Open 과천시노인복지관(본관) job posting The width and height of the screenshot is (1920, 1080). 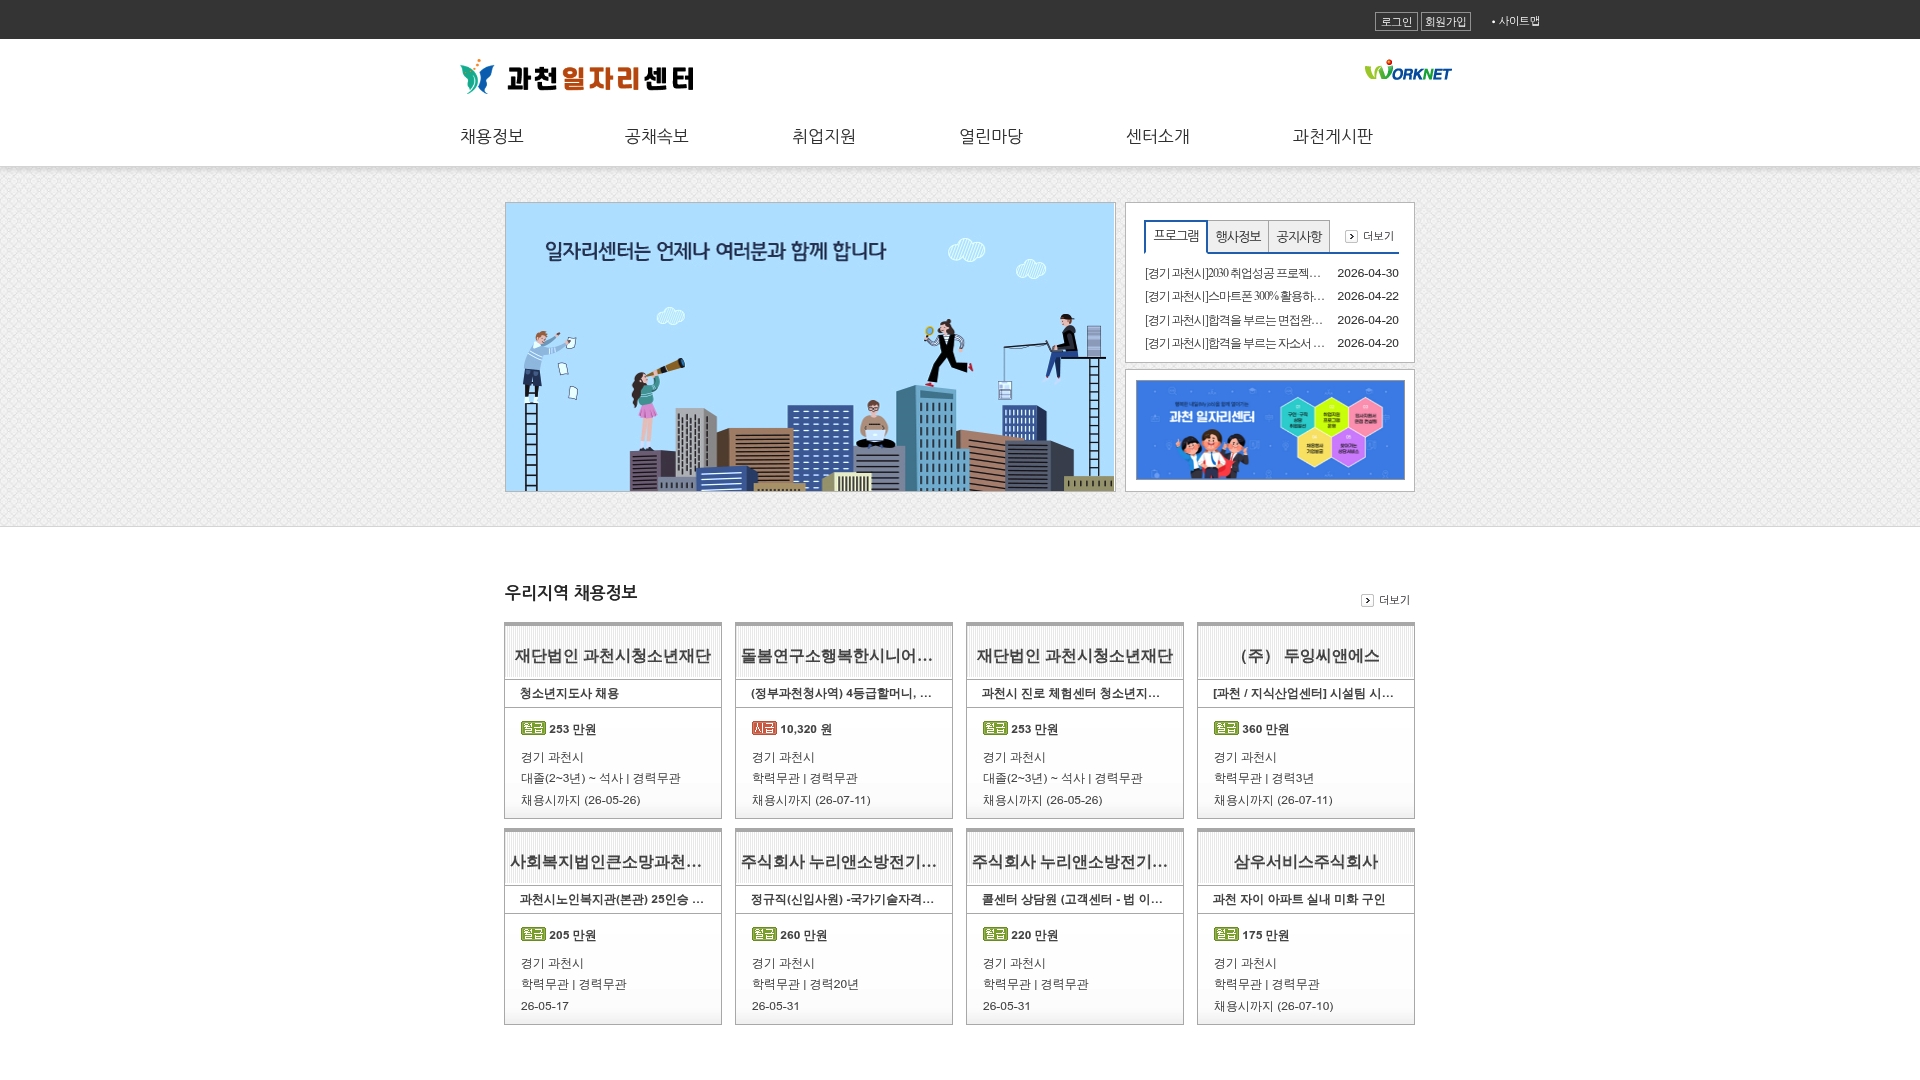(612, 899)
